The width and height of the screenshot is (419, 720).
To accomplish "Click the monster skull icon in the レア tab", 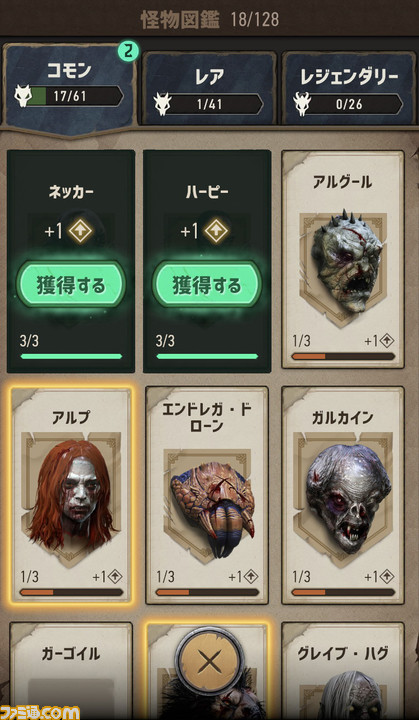I will (162, 104).
